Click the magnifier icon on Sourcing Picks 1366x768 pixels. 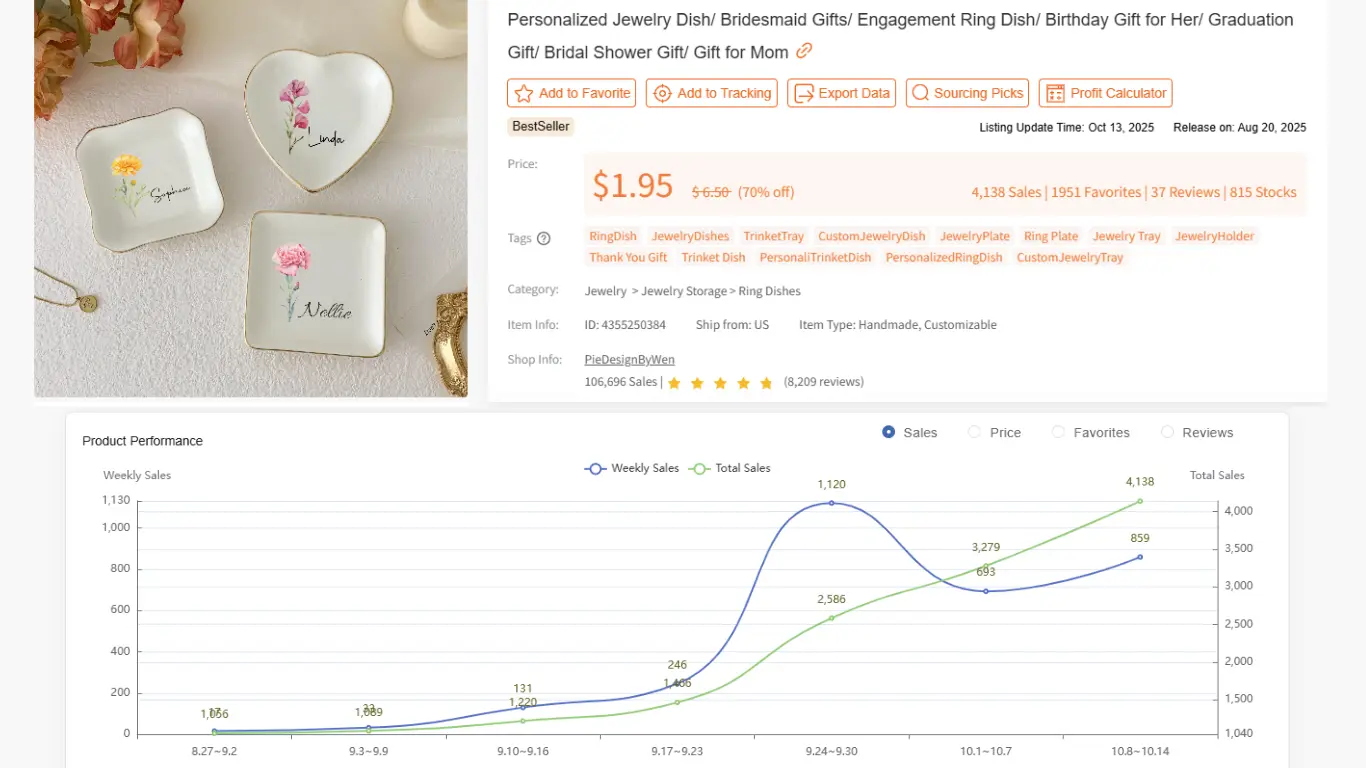(x=920, y=92)
